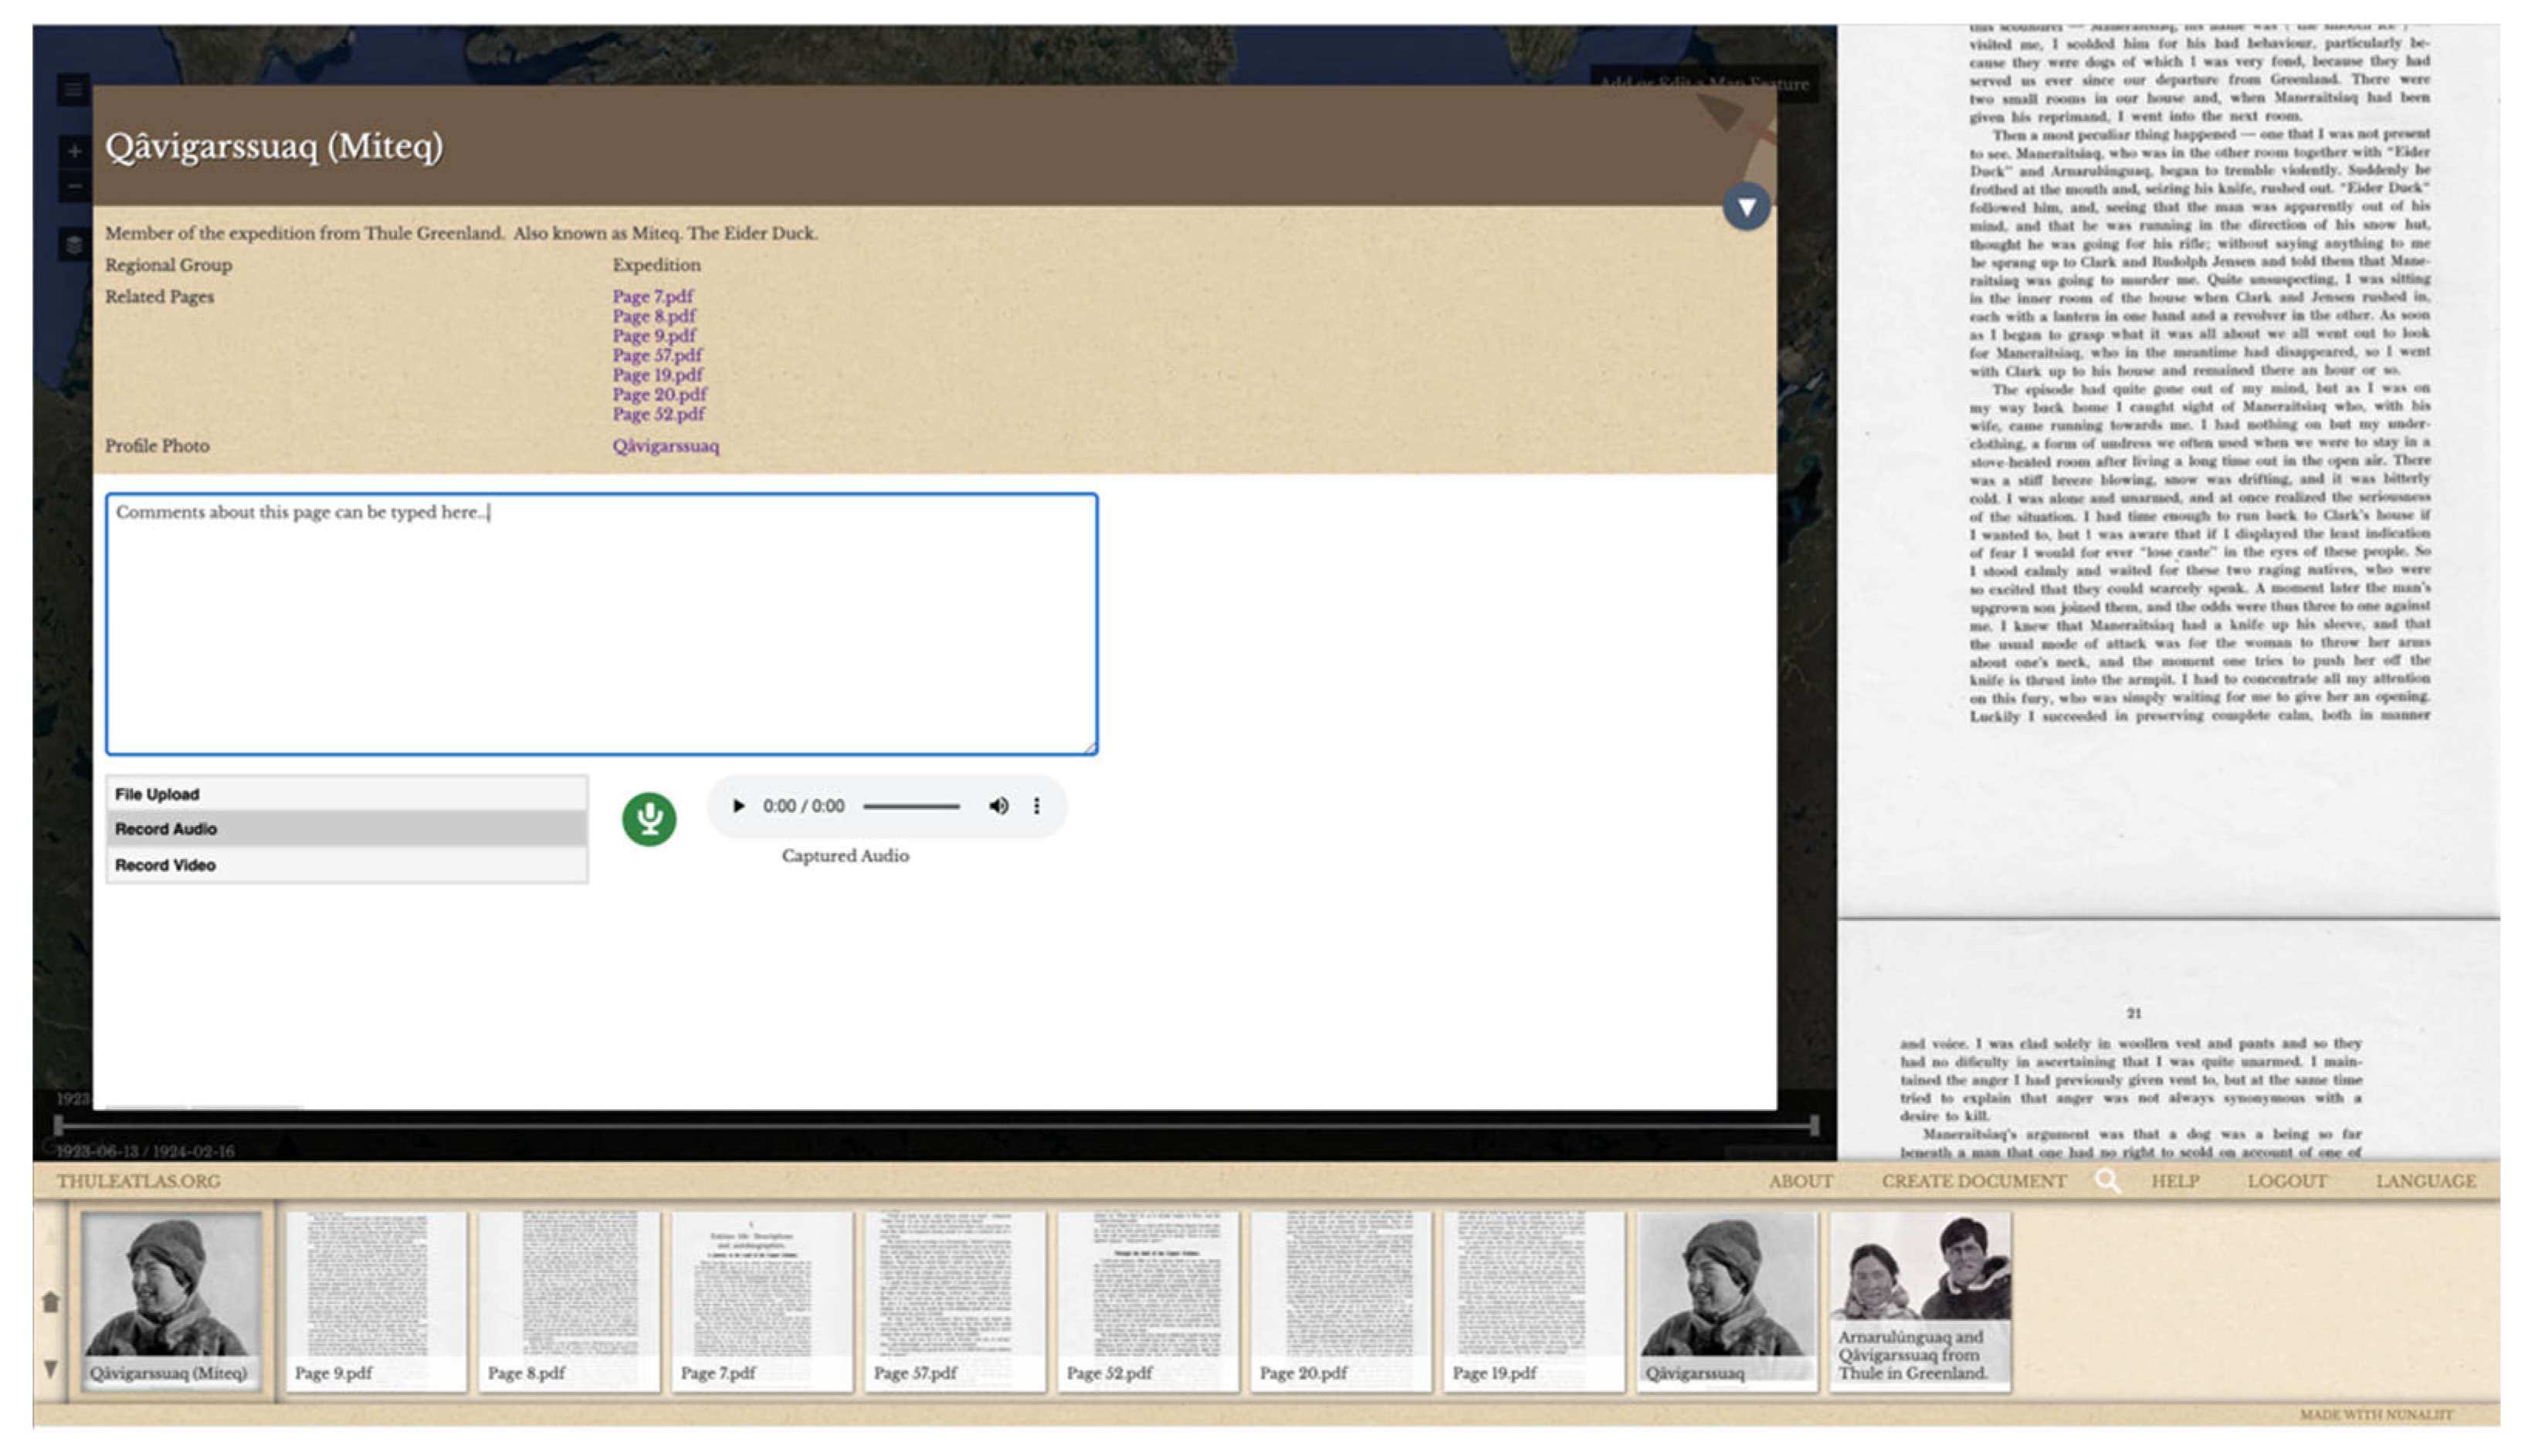
Task: Click the map zoom in plus icon
Action: coord(74,151)
